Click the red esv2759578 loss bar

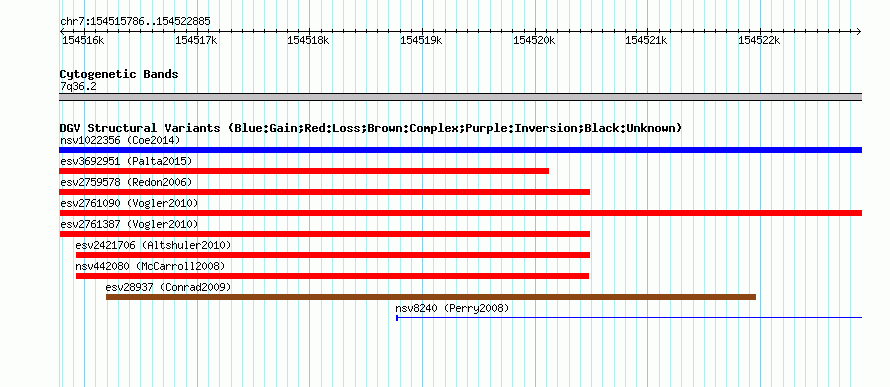tap(325, 192)
